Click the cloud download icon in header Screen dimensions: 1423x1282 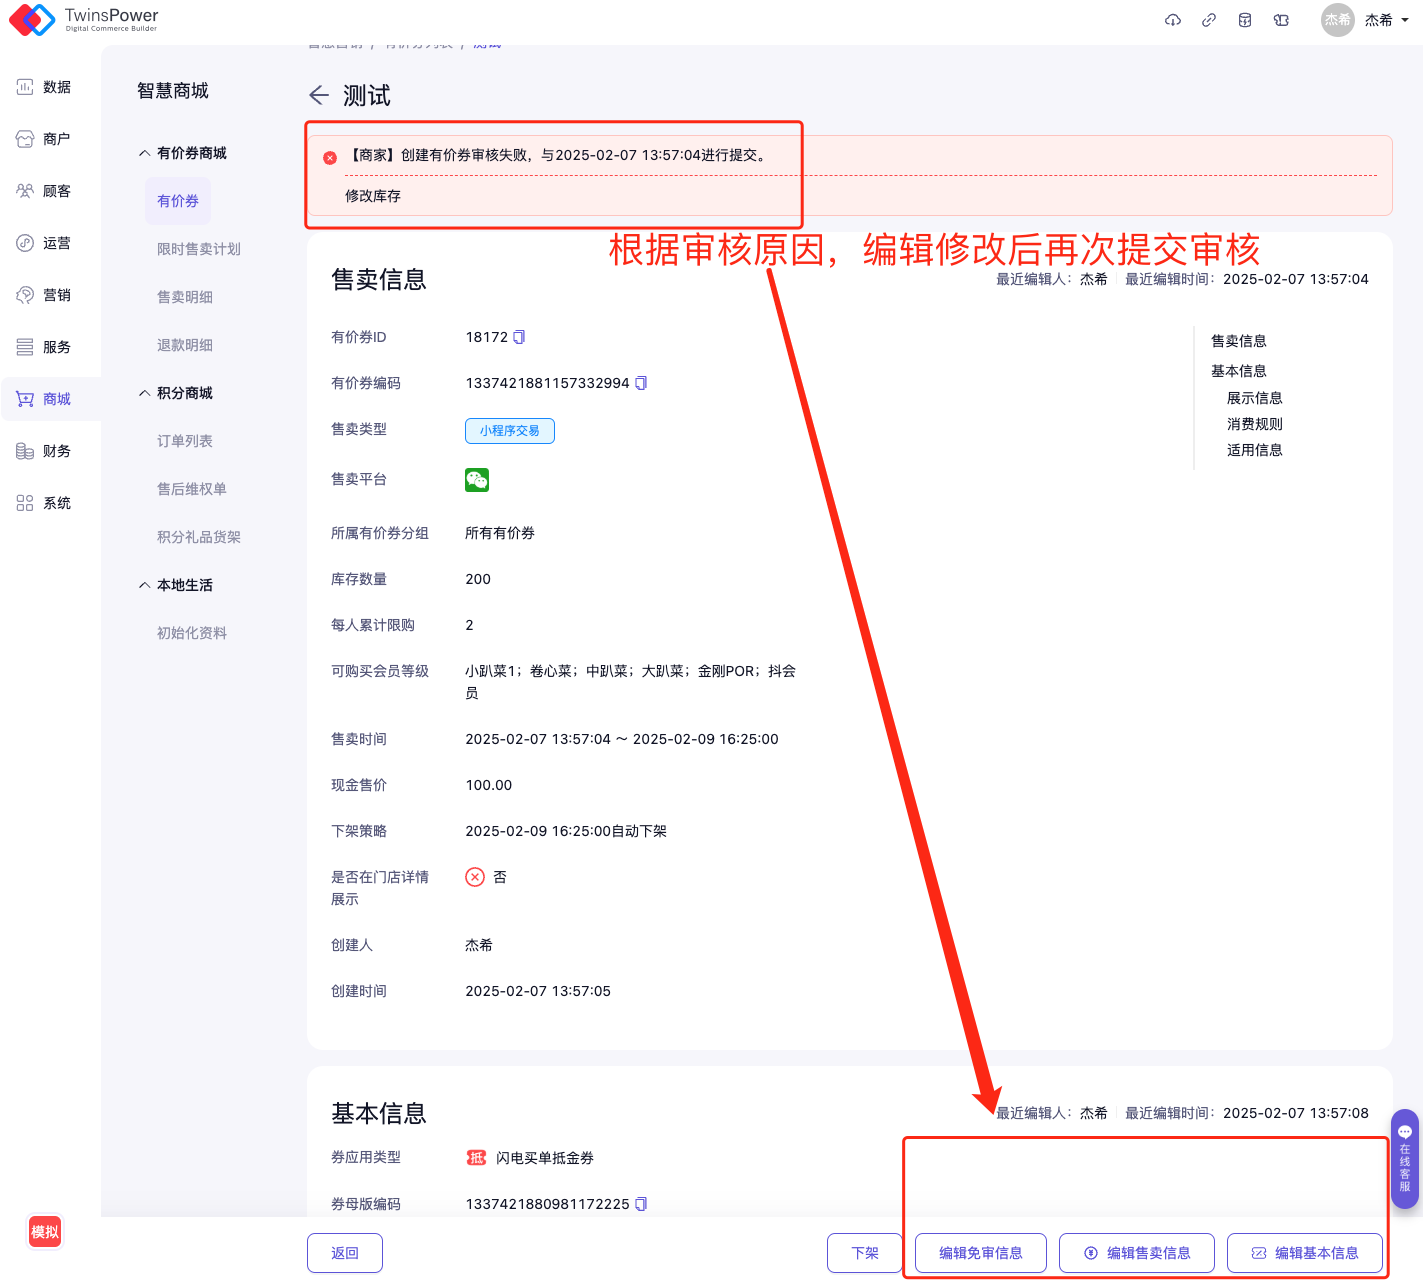pos(1173,20)
